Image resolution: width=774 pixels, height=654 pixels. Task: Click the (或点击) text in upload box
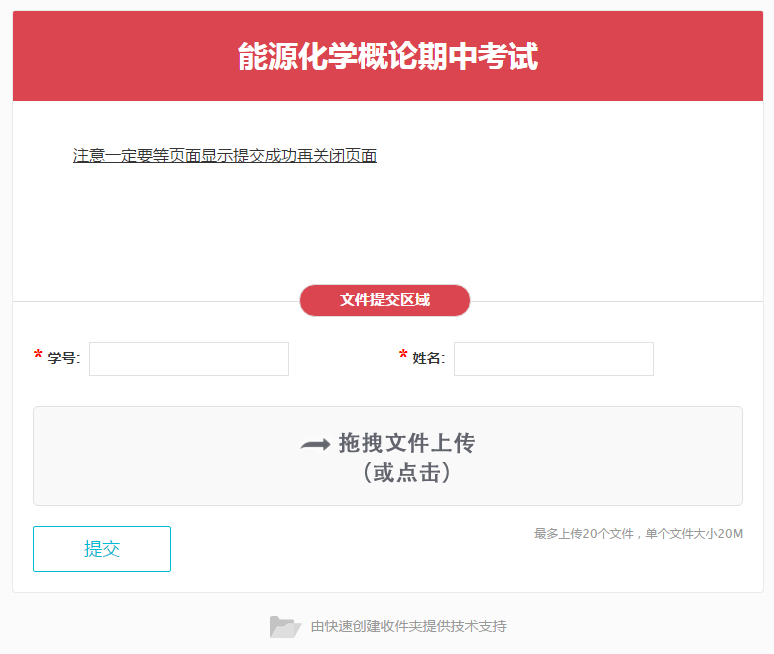(406, 473)
